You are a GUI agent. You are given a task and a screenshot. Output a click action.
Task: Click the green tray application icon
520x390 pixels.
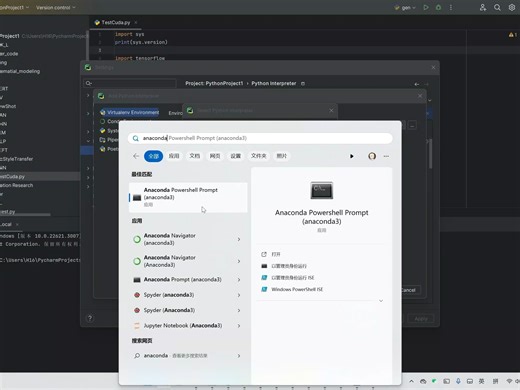click(x=434, y=381)
